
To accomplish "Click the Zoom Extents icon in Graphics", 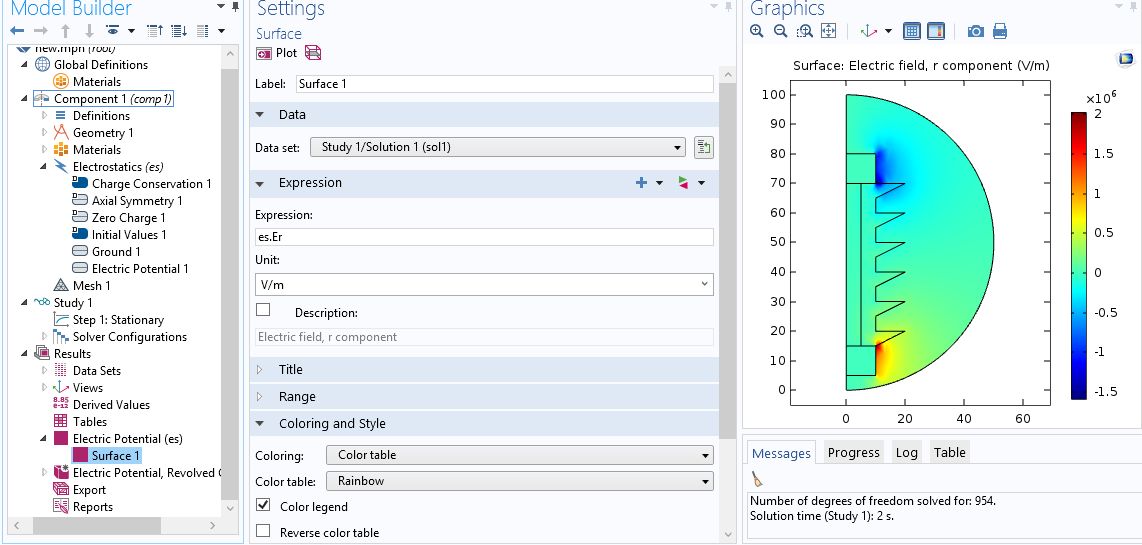I will tap(828, 31).
